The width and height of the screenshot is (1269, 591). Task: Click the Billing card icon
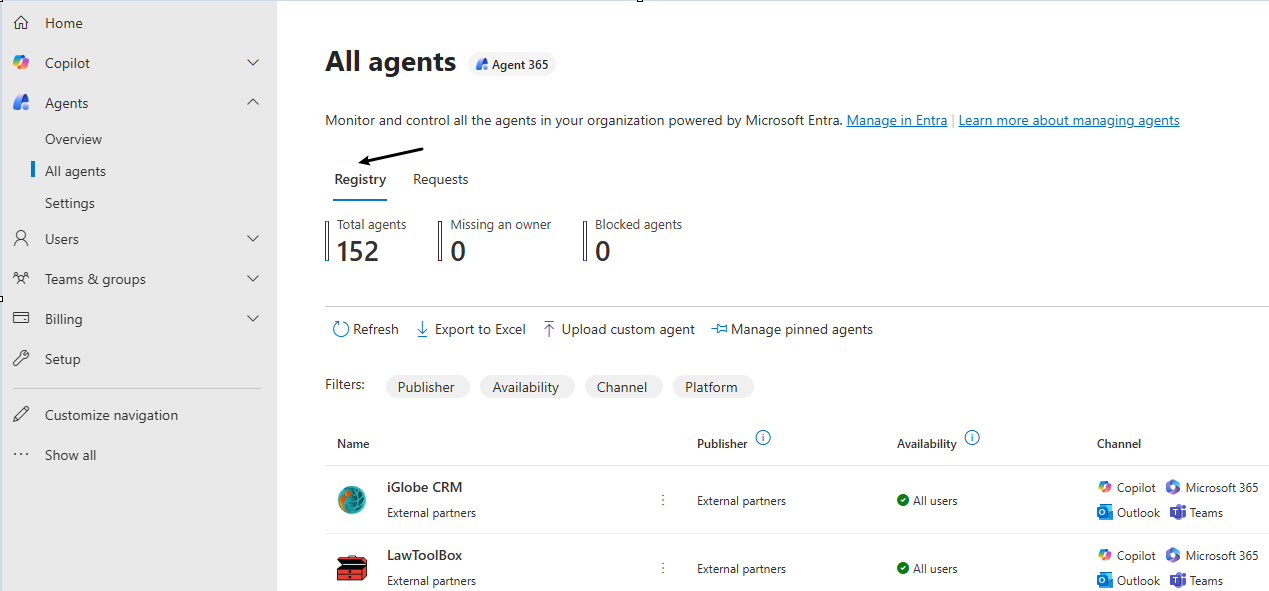pos(21,319)
